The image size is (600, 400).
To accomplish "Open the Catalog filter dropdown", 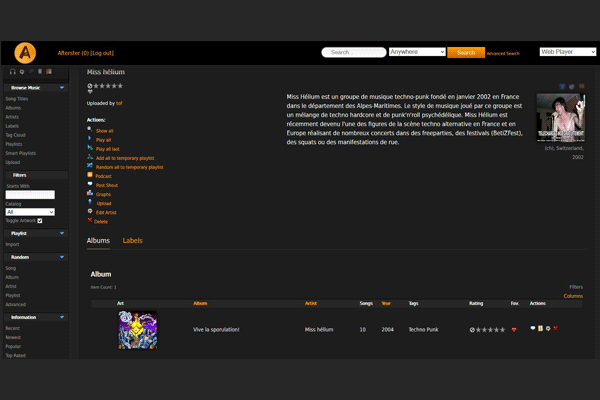I will (x=30, y=212).
